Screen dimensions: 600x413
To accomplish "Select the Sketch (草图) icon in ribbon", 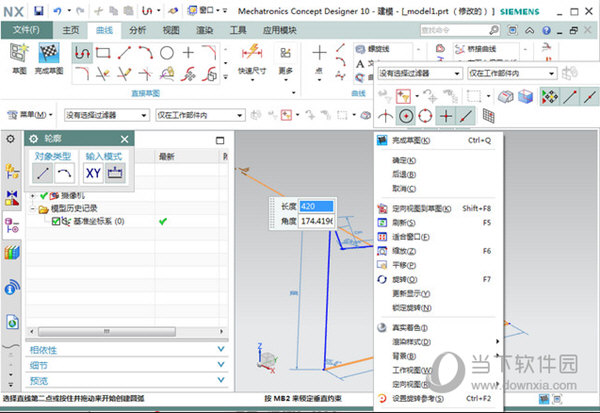I will 19,54.
